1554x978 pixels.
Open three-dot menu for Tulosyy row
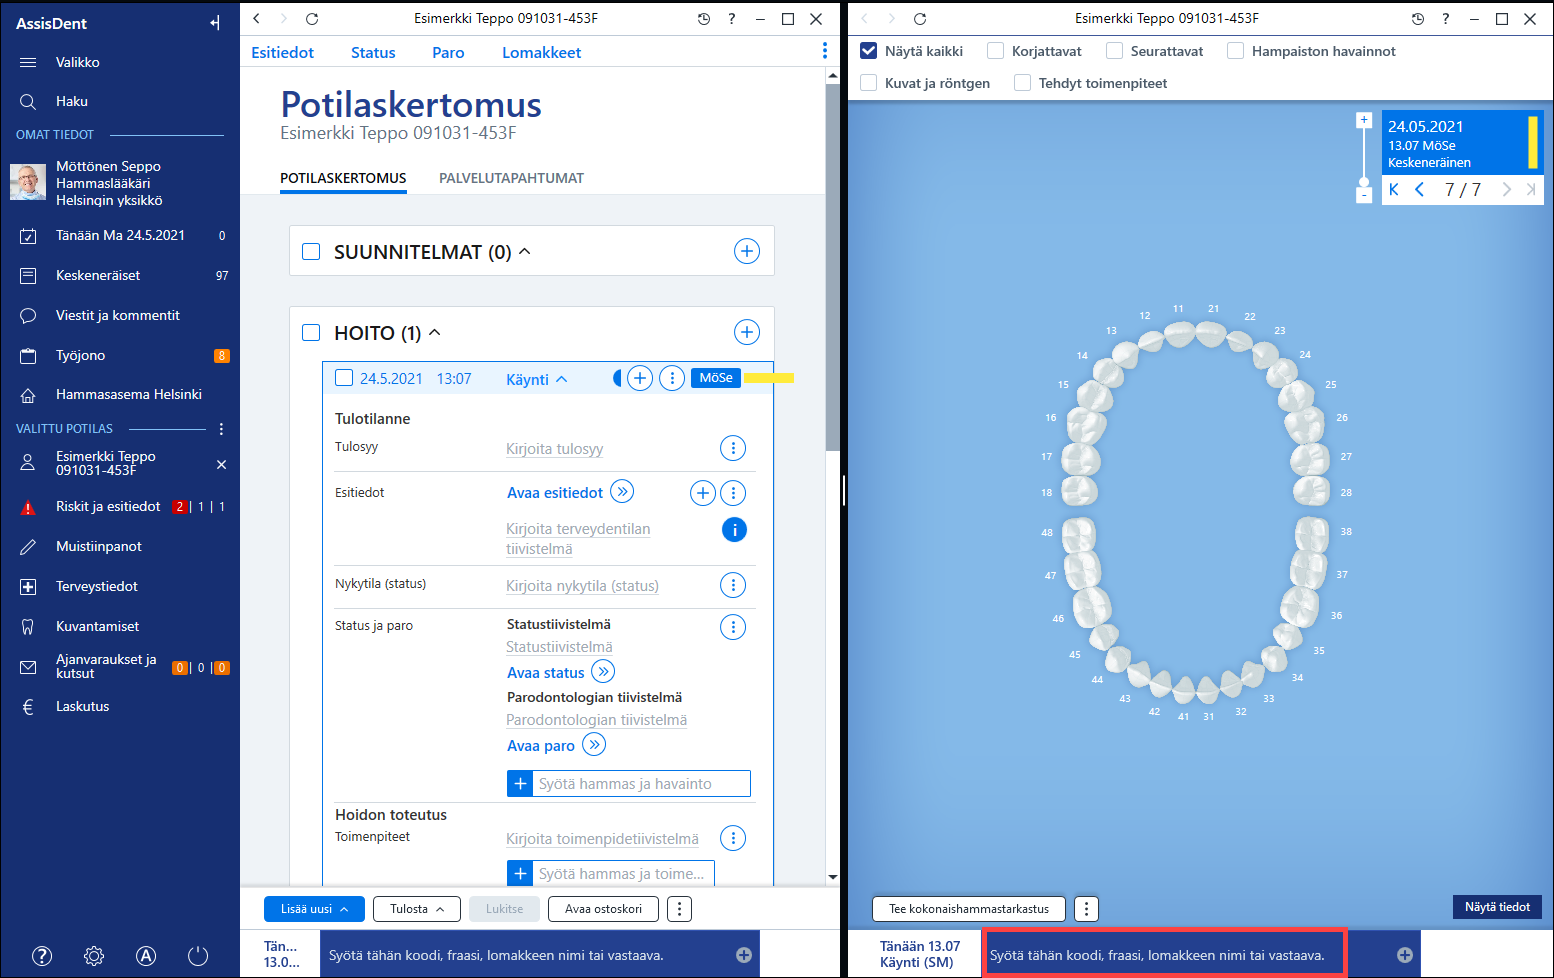click(x=733, y=448)
